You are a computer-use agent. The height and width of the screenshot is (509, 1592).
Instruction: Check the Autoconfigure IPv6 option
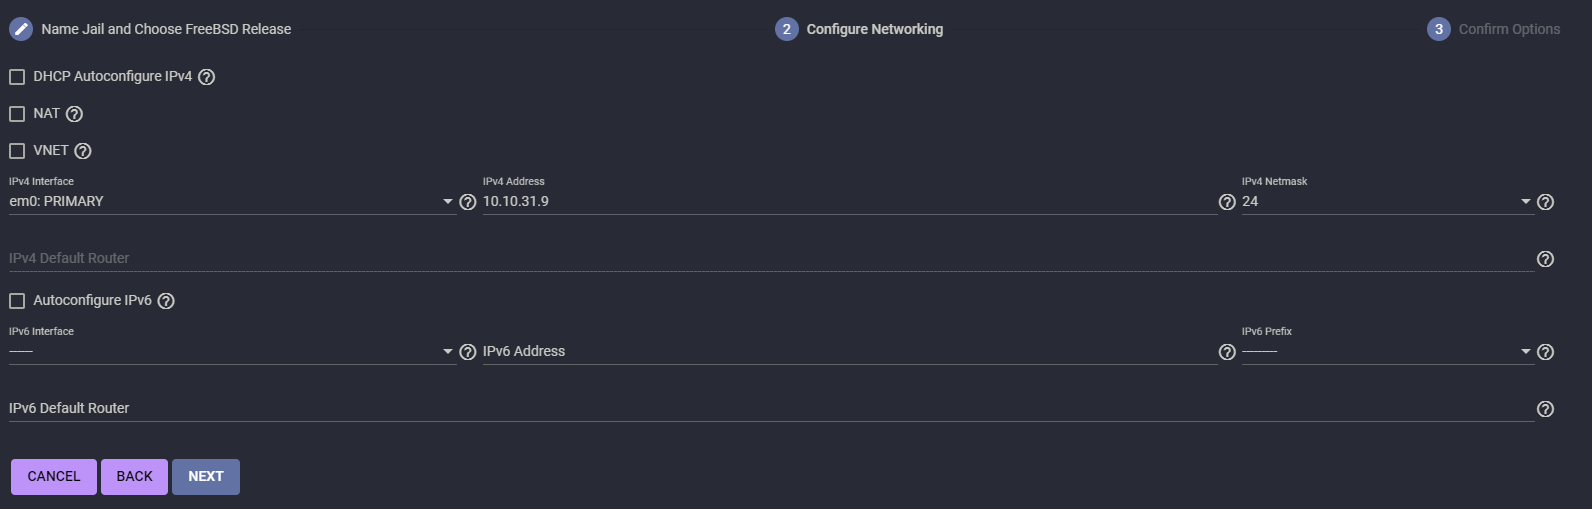pyautogui.click(x=17, y=301)
